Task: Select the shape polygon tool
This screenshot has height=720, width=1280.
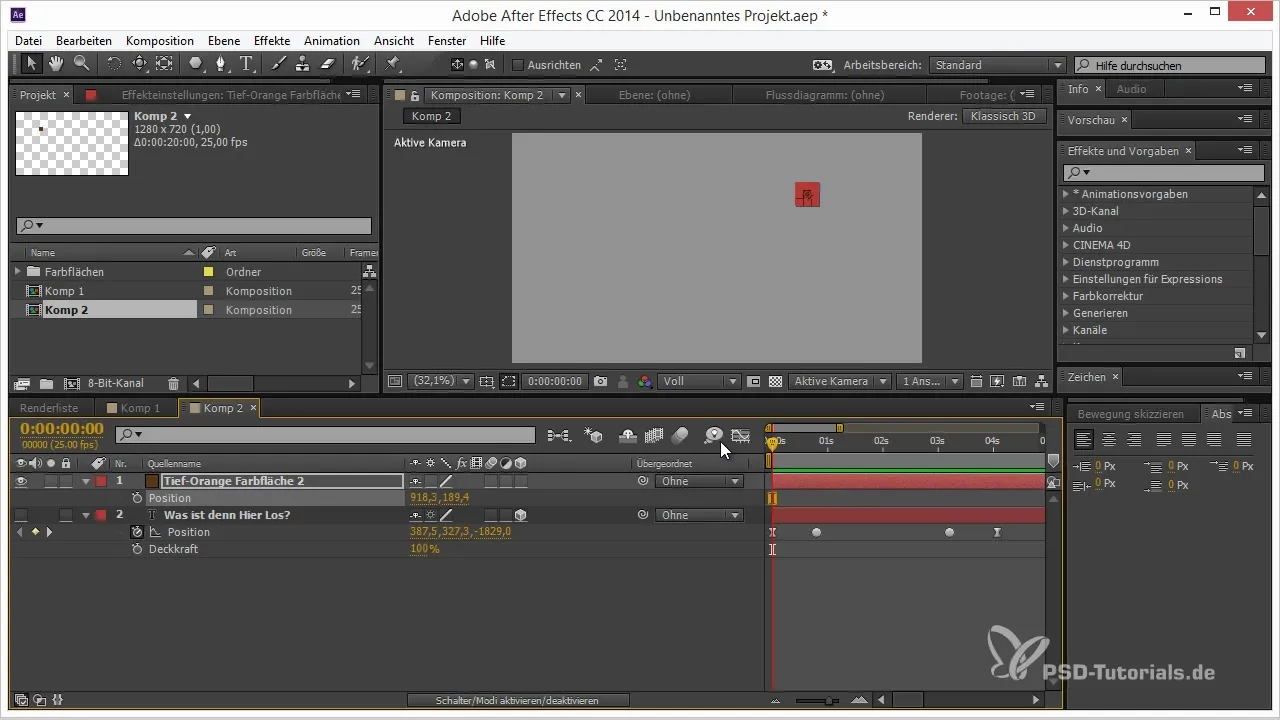Action: pyautogui.click(x=196, y=64)
